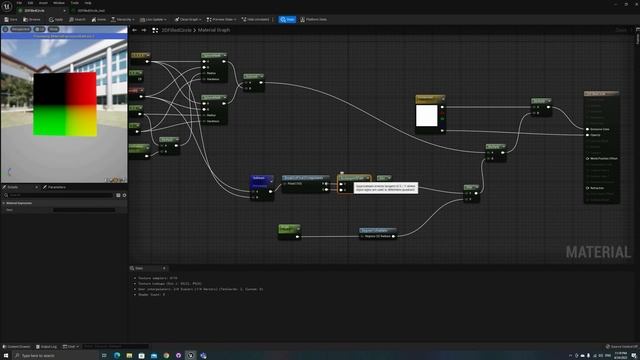Screen dimensions: 640x360
Task: Open File Explorer from taskbar
Action: coord(129,356)
